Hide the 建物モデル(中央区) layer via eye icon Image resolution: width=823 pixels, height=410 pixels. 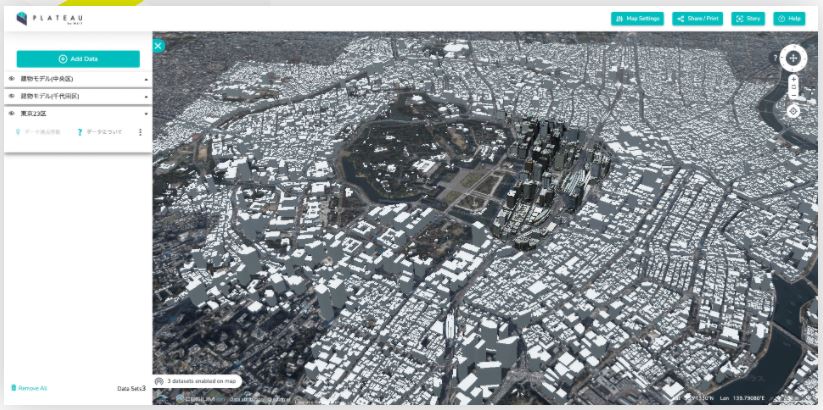click(x=12, y=78)
